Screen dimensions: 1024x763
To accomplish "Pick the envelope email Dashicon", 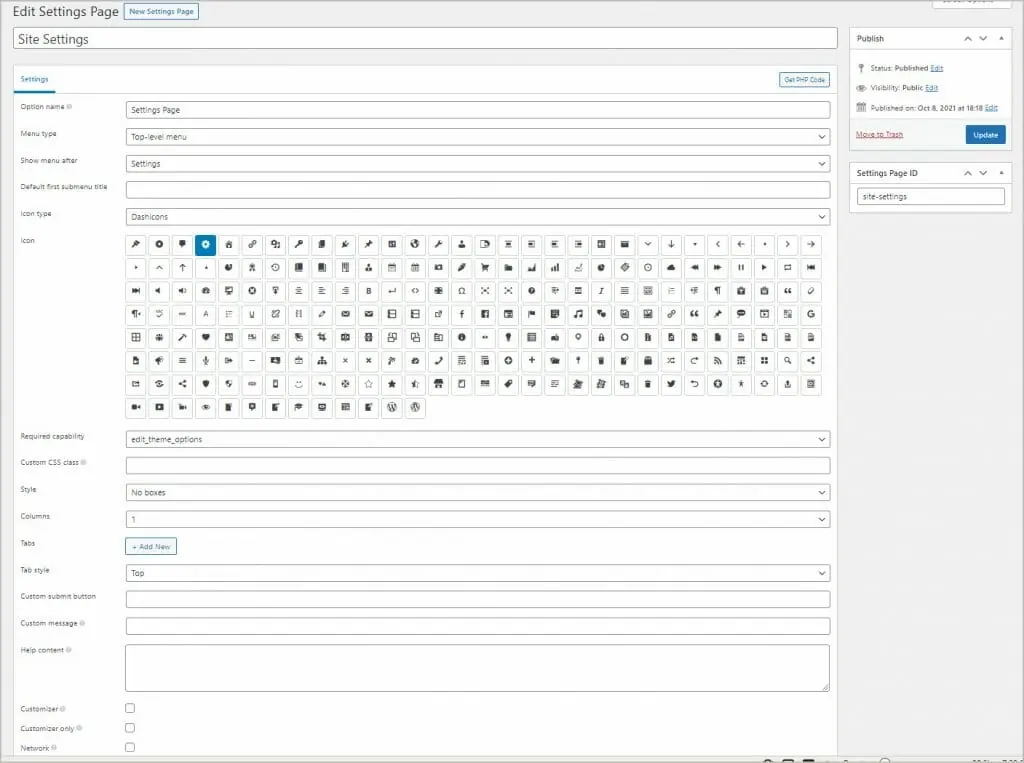I will (344, 313).
